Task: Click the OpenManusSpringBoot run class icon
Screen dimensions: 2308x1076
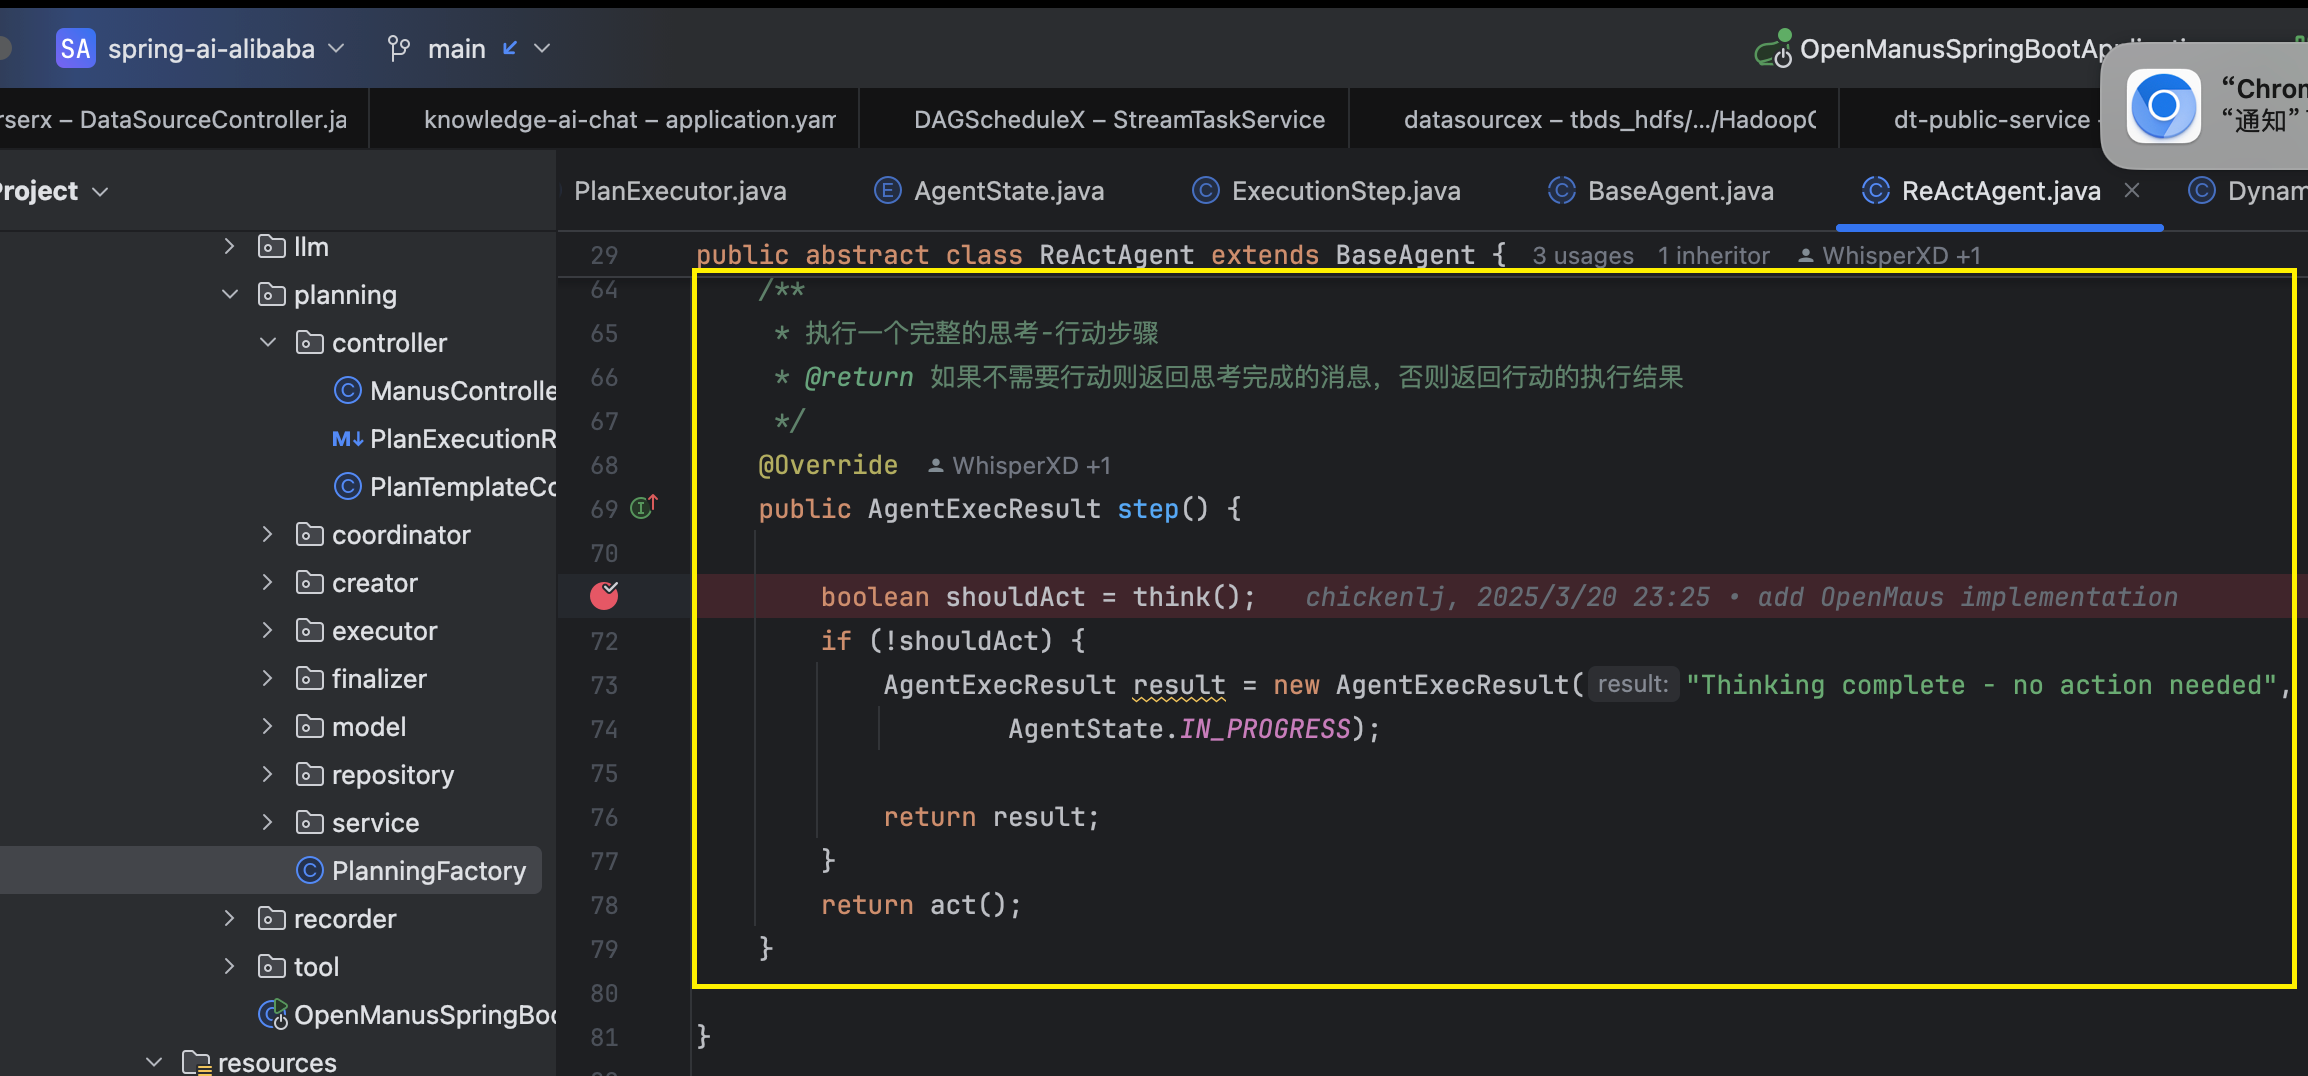Action: click(x=272, y=1014)
